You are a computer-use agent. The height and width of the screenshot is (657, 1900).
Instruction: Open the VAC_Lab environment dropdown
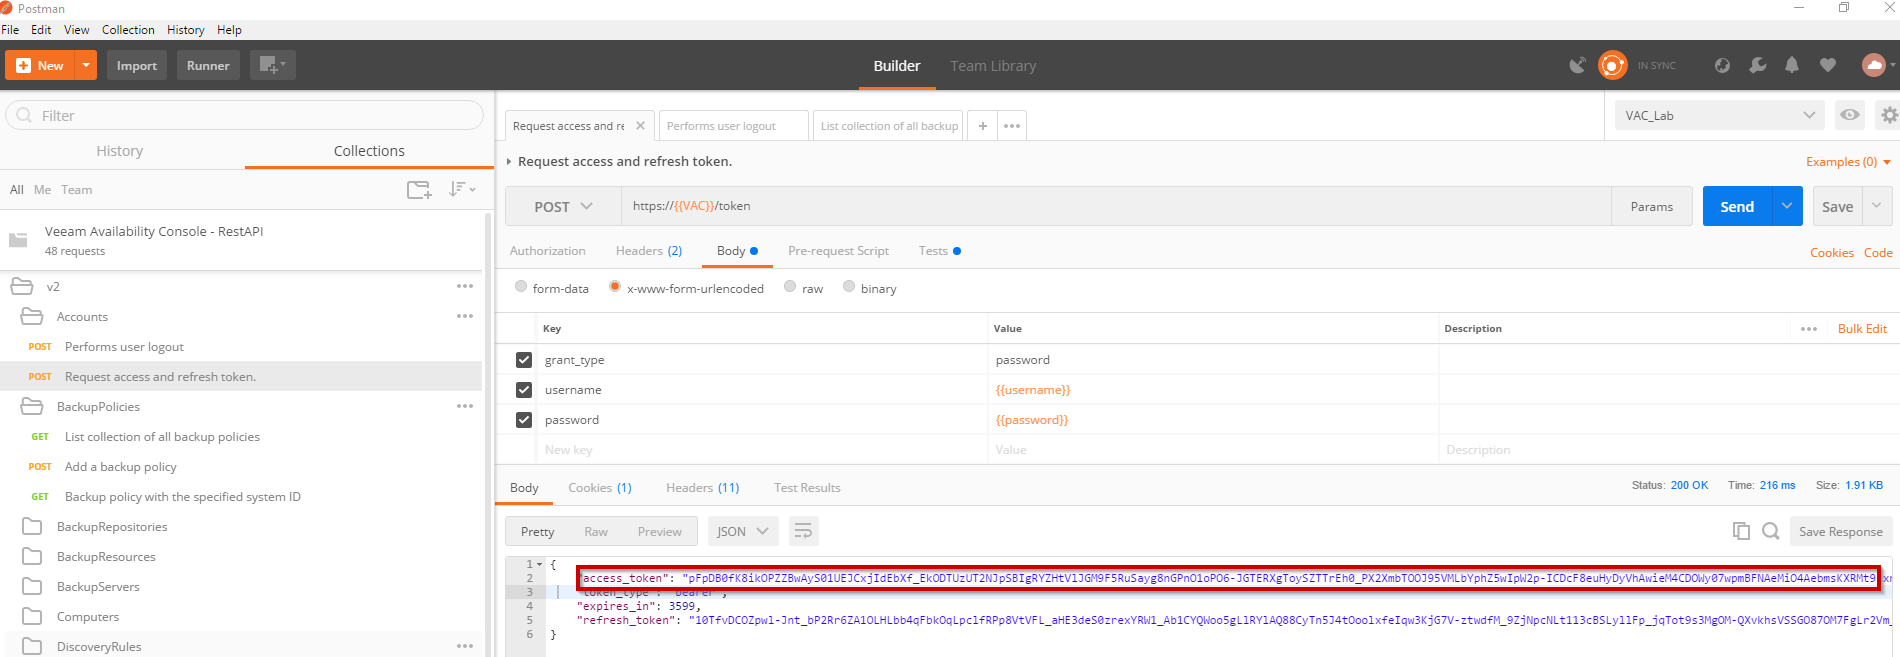tap(1719, 115)
